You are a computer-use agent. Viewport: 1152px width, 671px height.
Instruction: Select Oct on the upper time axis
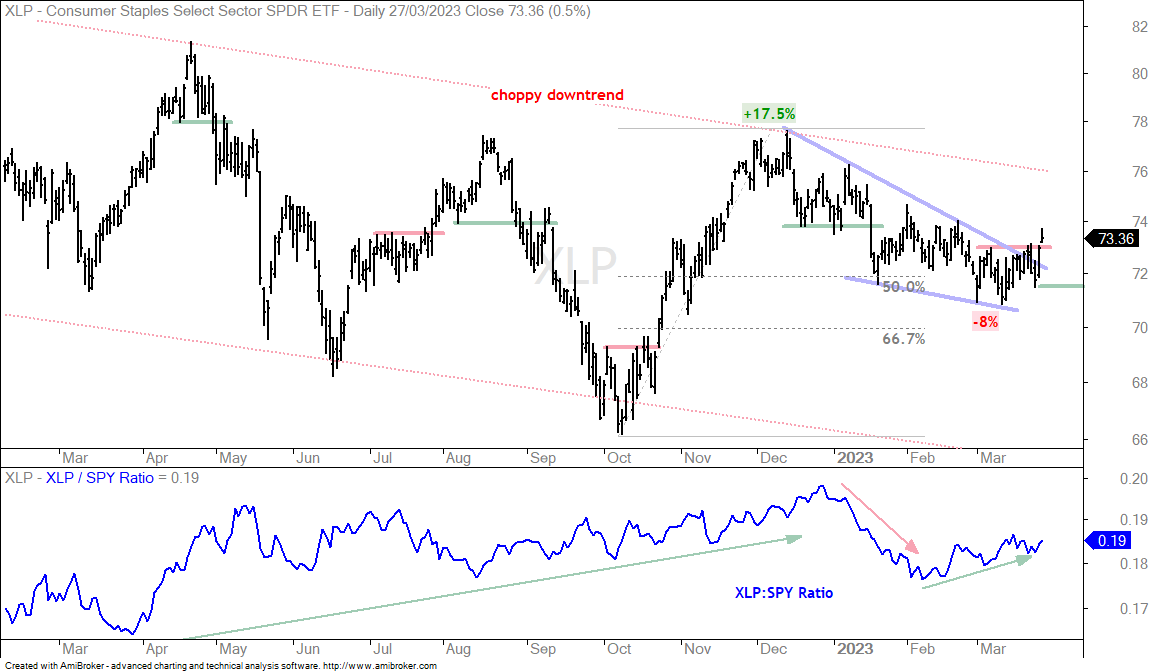coord(619,458)
